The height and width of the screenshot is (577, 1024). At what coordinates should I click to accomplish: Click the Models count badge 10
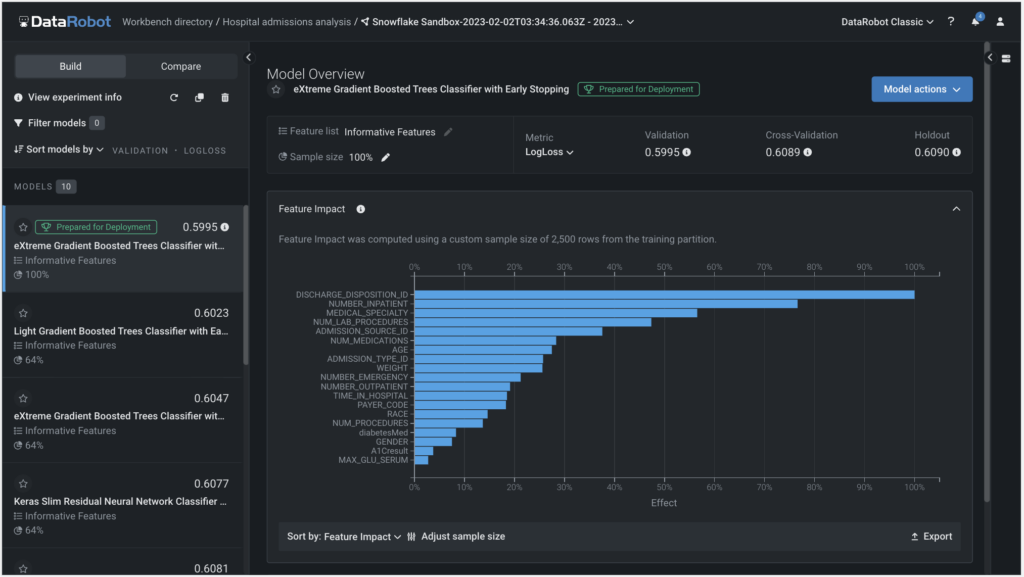pos(66,187)
